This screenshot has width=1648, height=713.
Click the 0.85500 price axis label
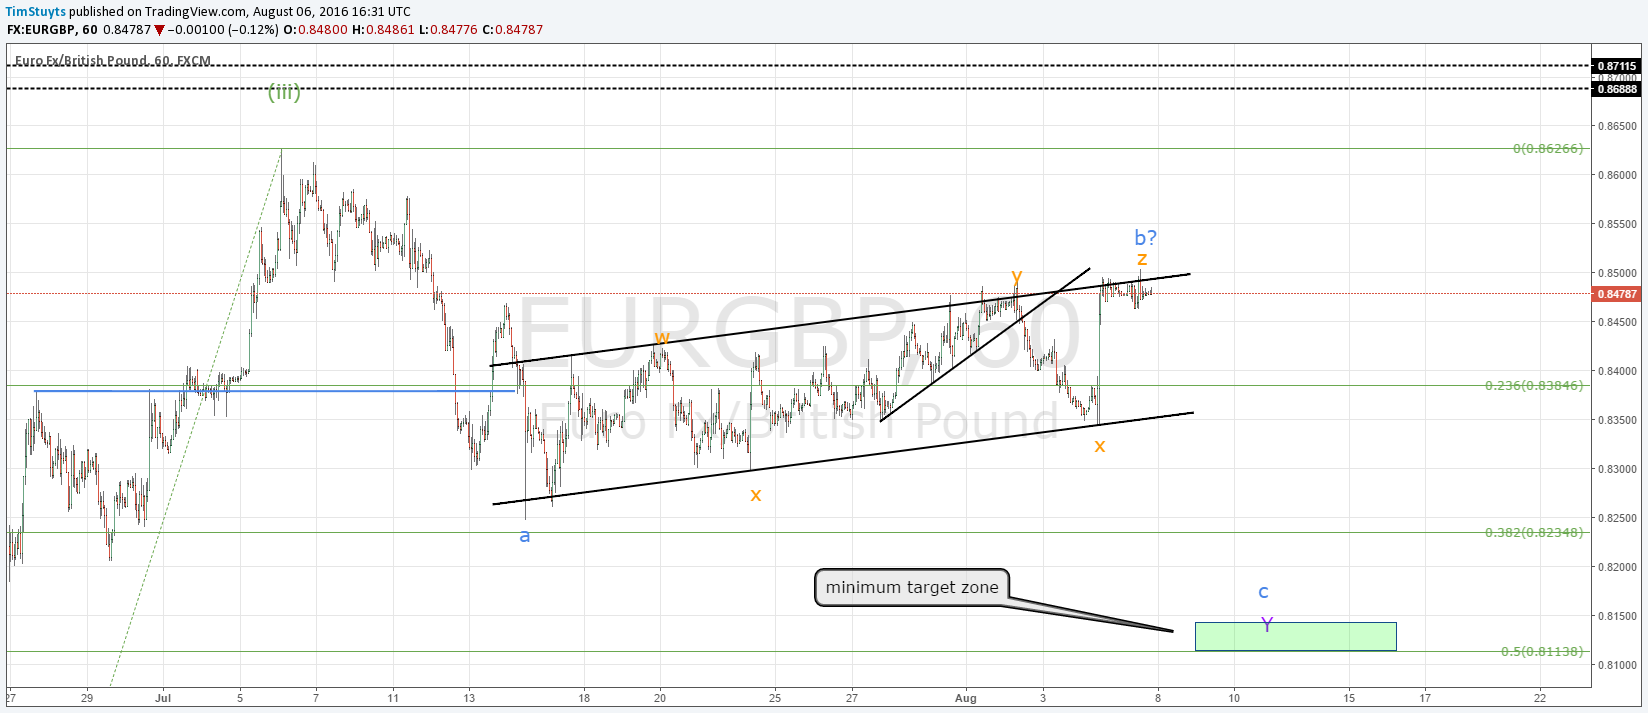(x=1617, y=225)
